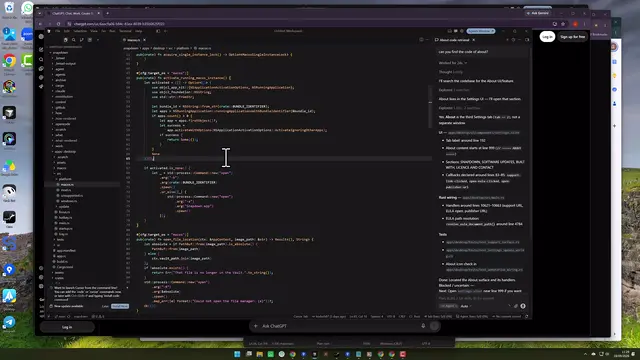Viewport: 640px width, 360px height.
Task: Click Sign up for free button
Action: pos(573,37)
